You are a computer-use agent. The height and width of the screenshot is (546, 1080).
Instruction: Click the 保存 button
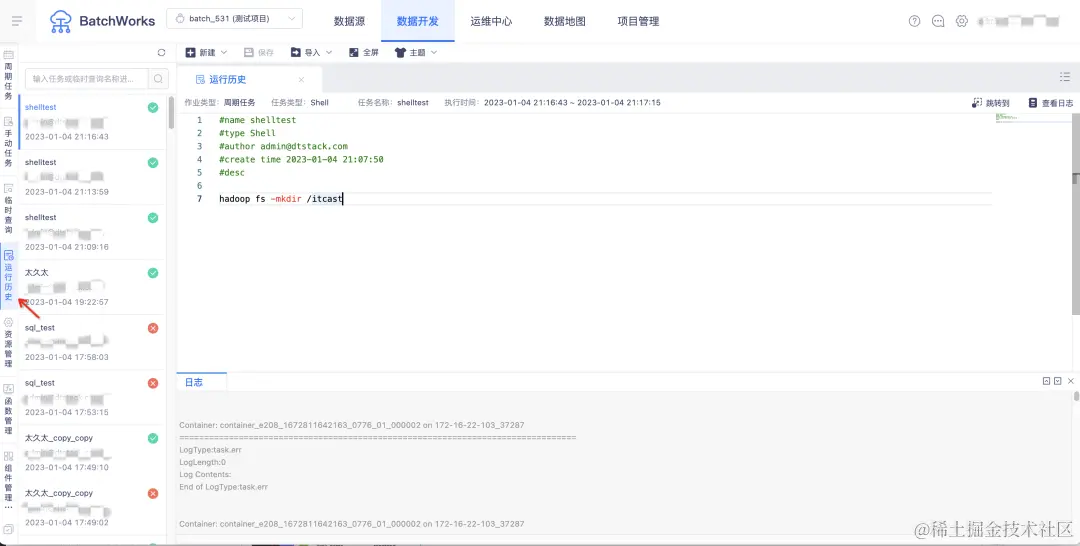pyautogui.click(x=258, y=52)
